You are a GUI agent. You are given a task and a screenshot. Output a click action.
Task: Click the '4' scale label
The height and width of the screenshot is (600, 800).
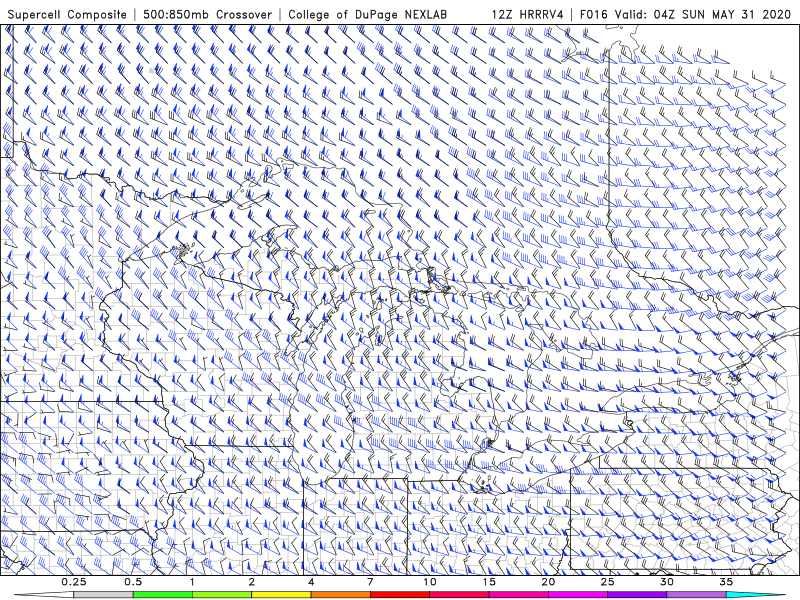311,582
